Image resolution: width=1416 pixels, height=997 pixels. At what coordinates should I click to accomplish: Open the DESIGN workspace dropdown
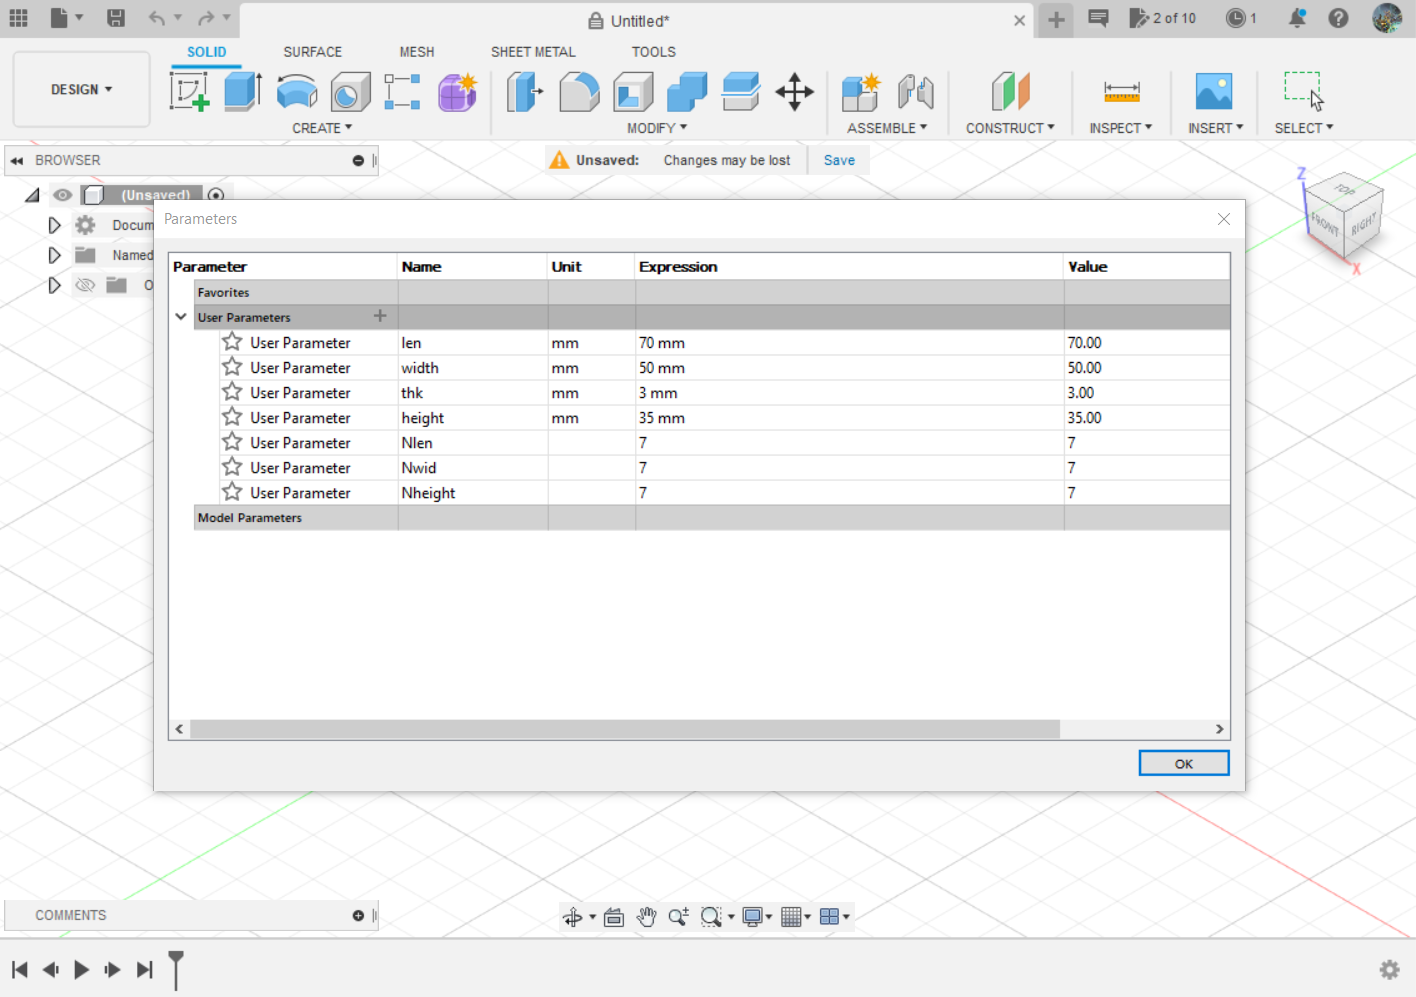click(81, 90)
